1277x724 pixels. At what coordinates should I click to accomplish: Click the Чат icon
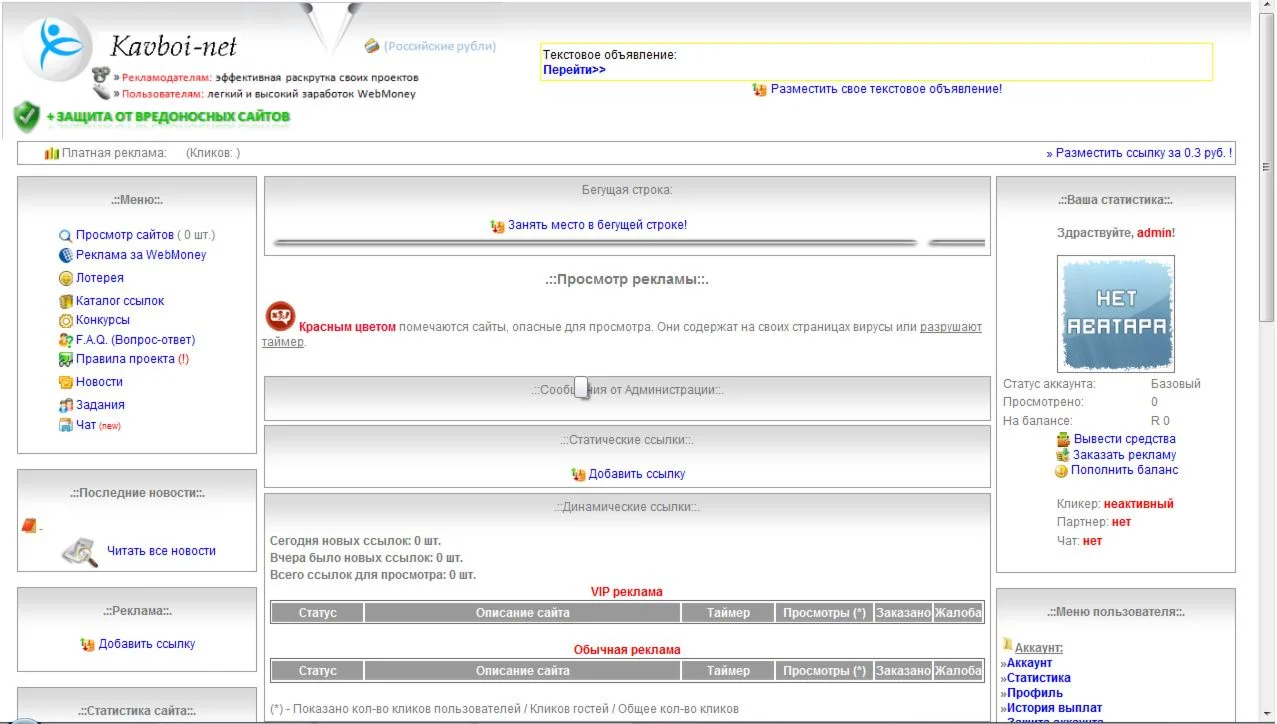click(66, 425)
